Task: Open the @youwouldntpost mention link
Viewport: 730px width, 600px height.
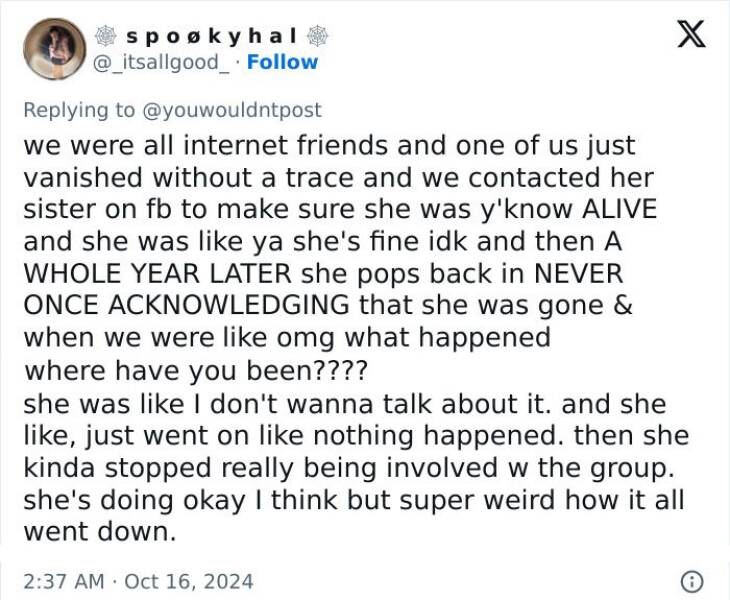Action: click(x=231, y=110)
